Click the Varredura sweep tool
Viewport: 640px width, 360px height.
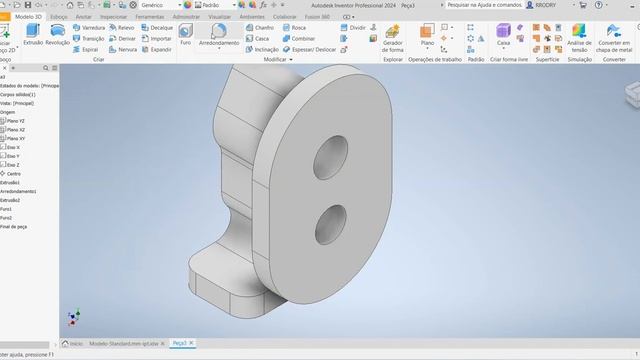[x=89, y=28]
